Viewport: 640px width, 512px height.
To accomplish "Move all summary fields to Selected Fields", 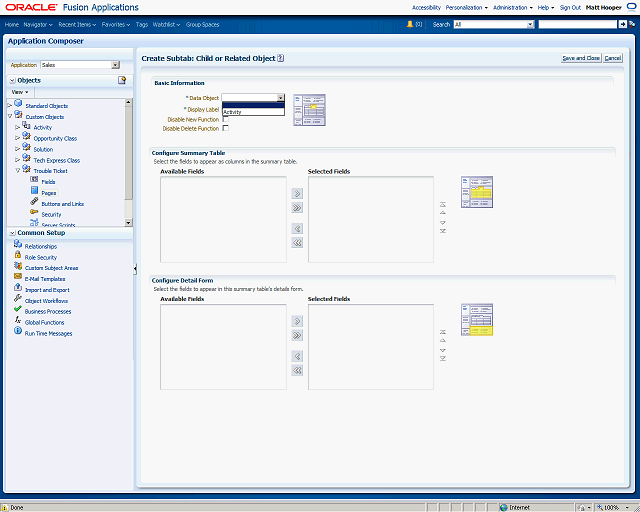I will point(297,208).
